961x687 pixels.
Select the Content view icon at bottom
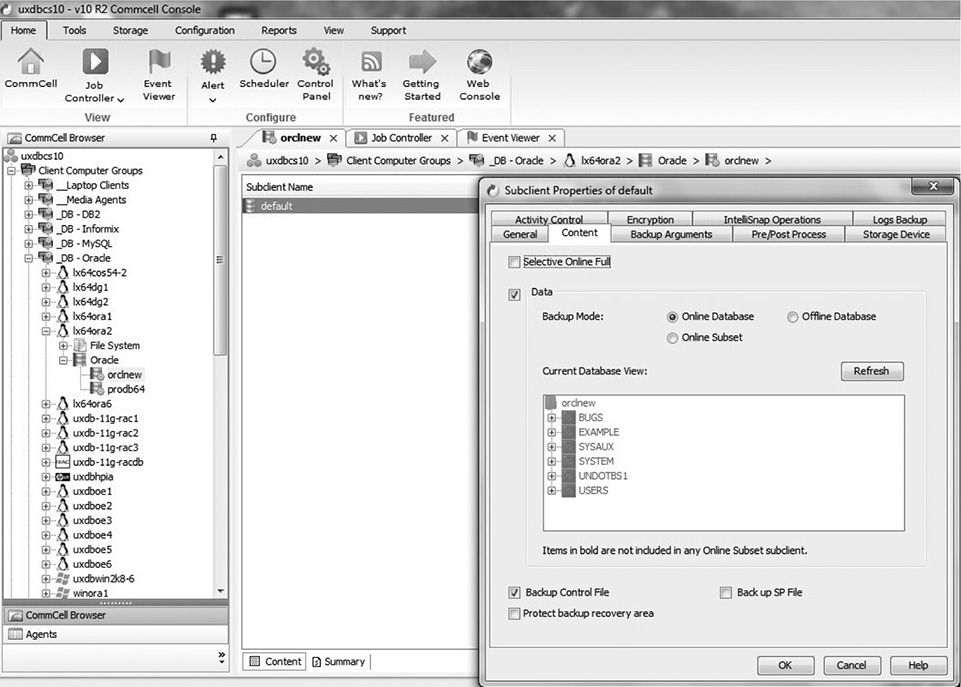255,661
